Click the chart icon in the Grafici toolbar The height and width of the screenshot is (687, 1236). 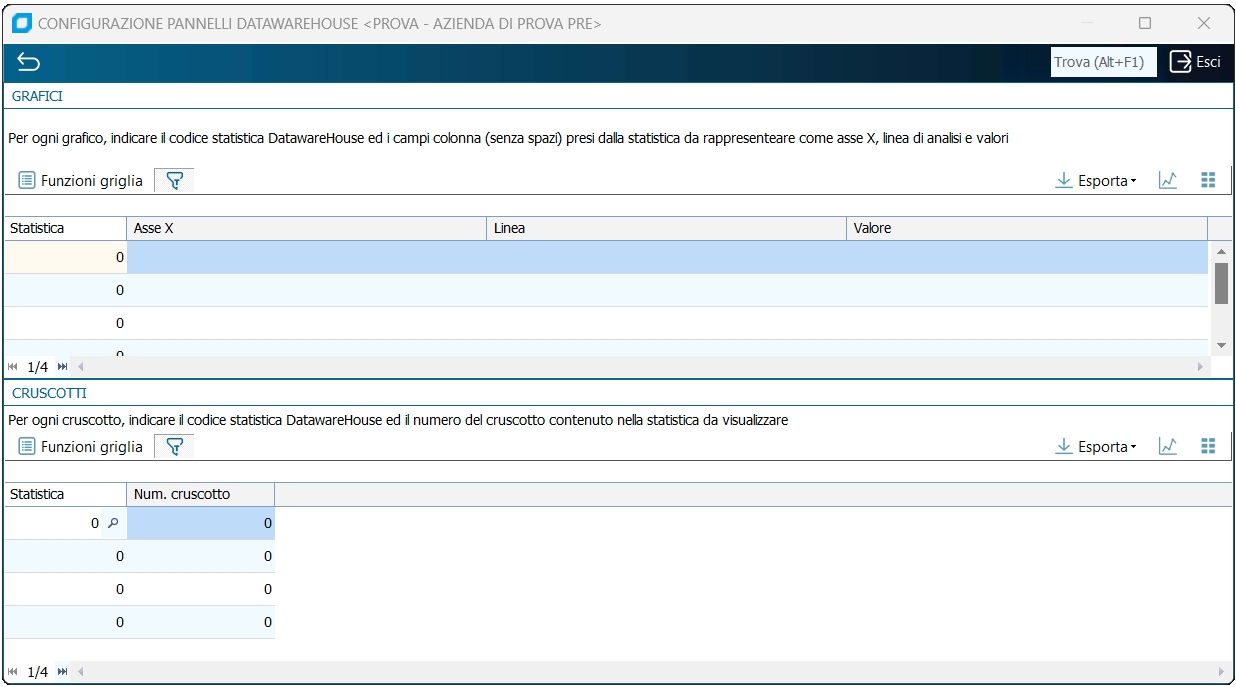(1167, 181)
